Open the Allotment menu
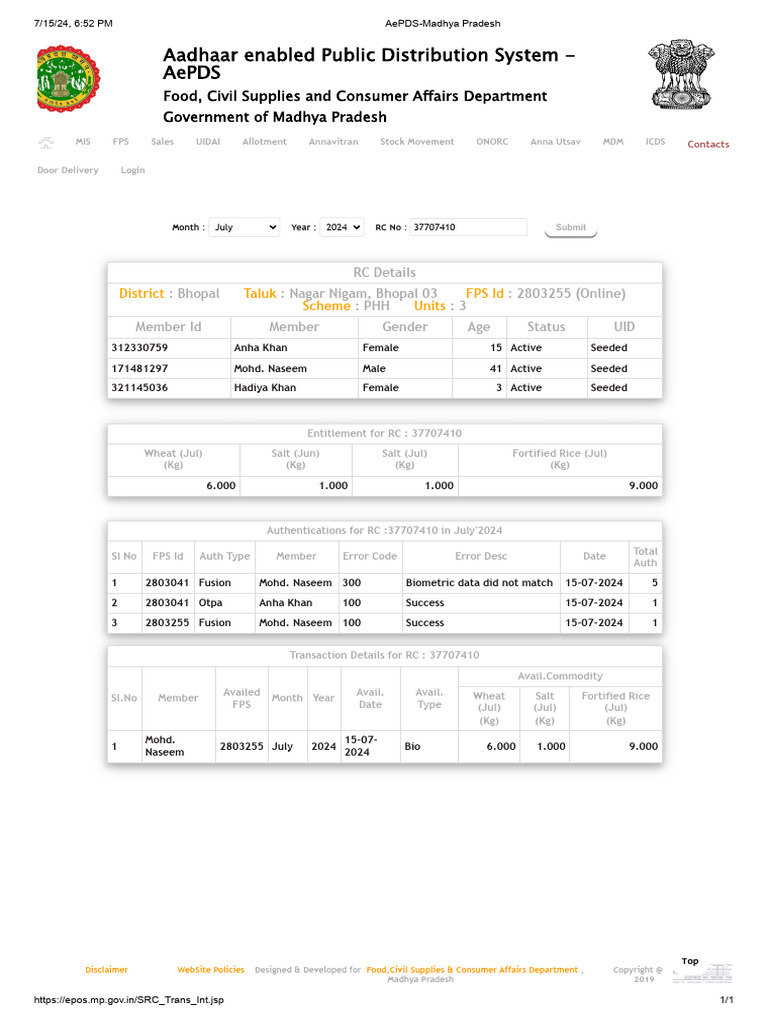Image resolution: width=768 pixels, height=1024 pixels. pyautogui.click(x=264, y=142)
